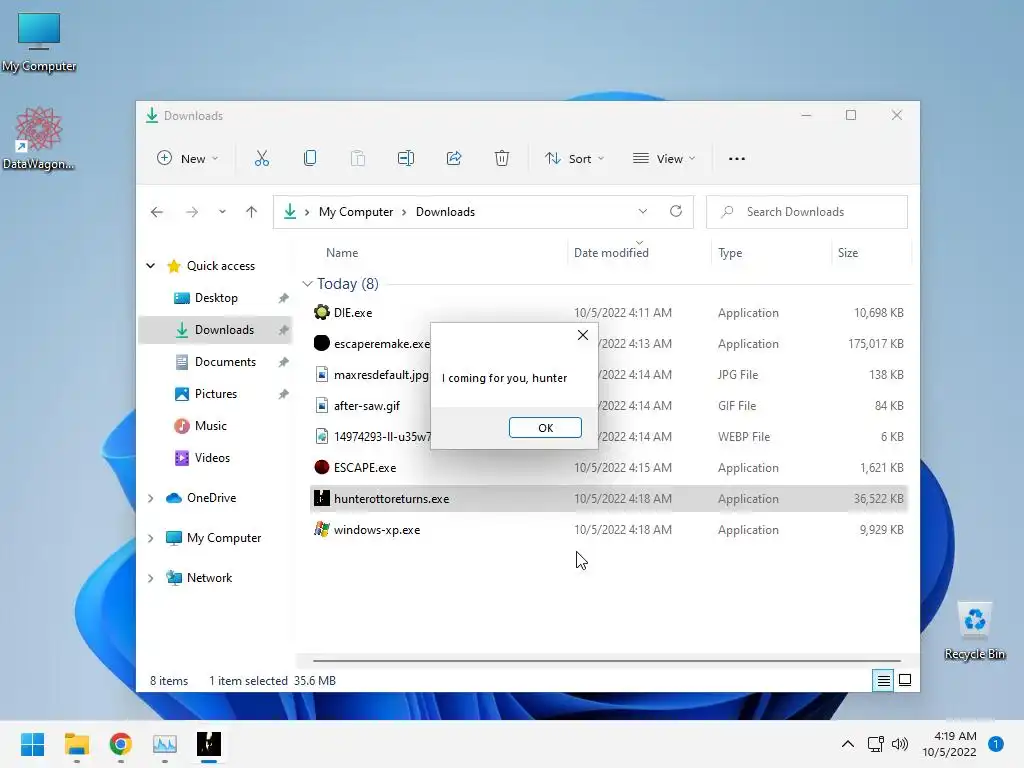Click the volume speaker tray icon
Viewport: 1024px width, 768px height.
click(x=901, y=744)
